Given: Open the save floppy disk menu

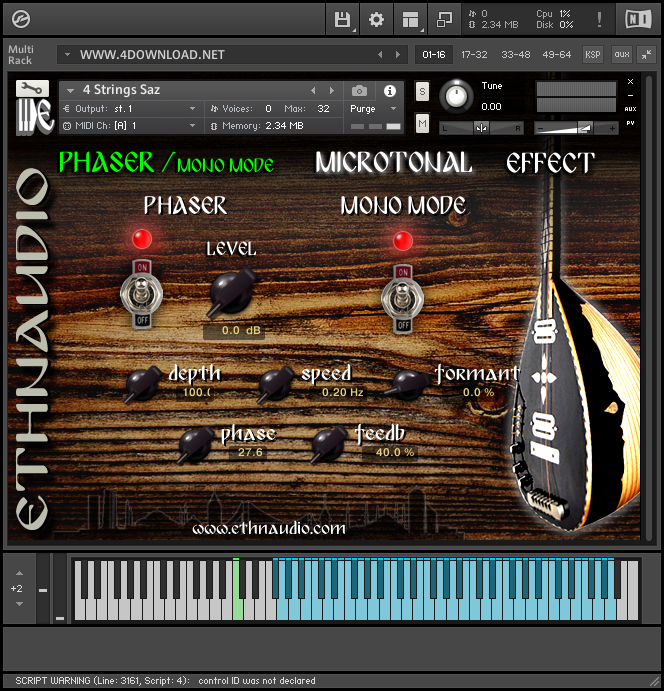Looking at the screenshot, I should [342, 19].
